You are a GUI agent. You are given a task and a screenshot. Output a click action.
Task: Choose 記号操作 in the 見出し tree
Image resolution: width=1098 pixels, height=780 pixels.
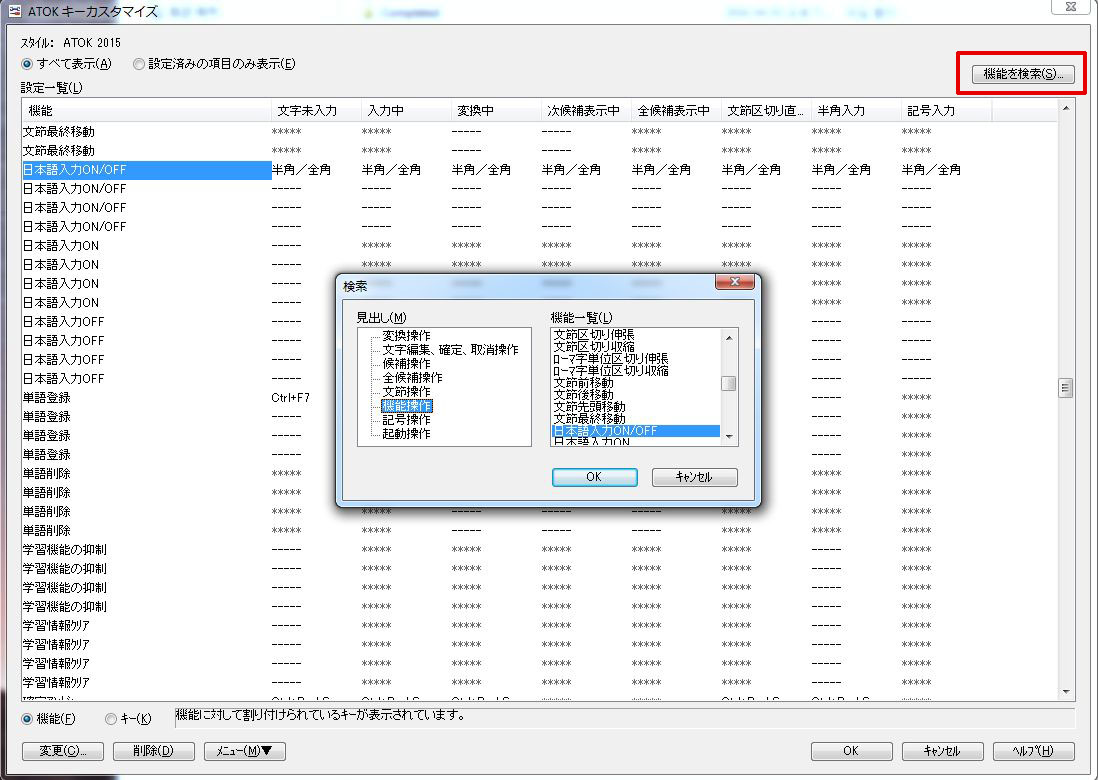tap(406, 419)
